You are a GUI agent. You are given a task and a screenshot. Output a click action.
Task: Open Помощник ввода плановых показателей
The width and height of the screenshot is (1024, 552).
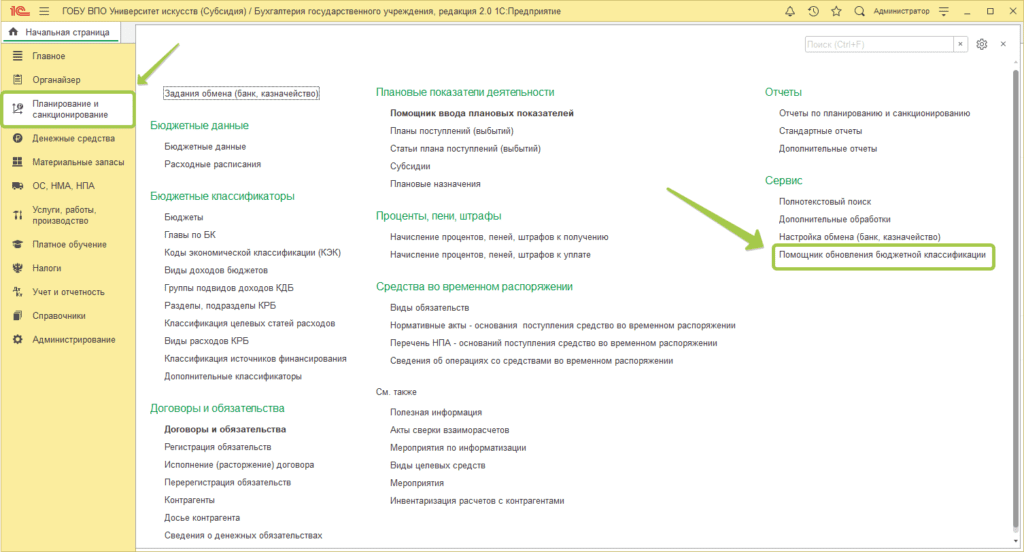click(481, 114)
